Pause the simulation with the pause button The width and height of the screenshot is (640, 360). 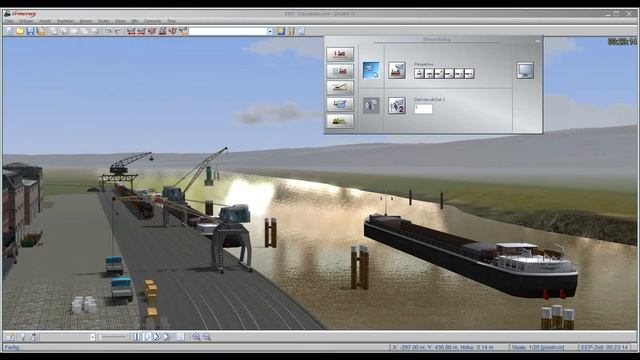coord(138,337)
